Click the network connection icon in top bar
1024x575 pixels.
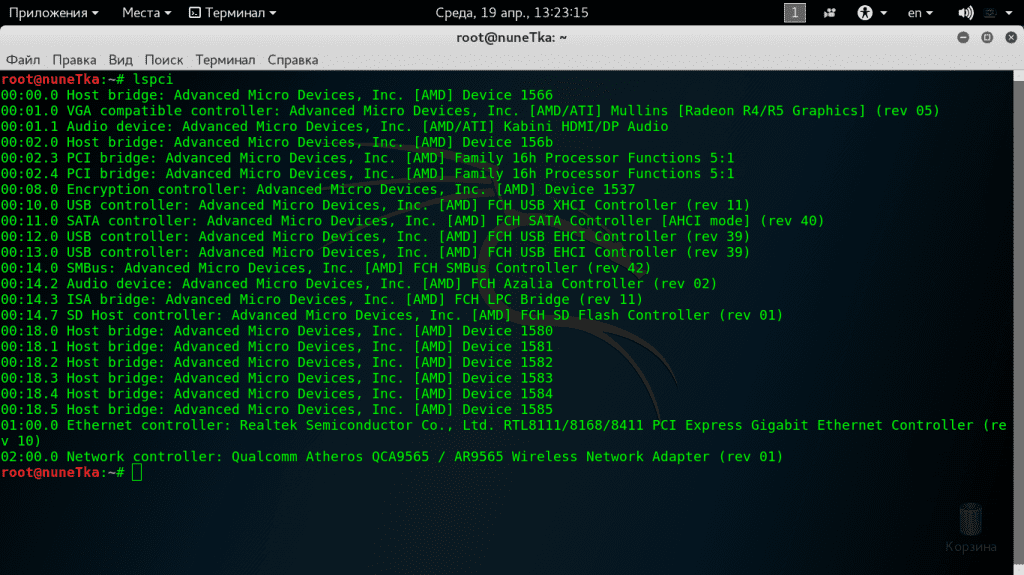tap(989, 13)
